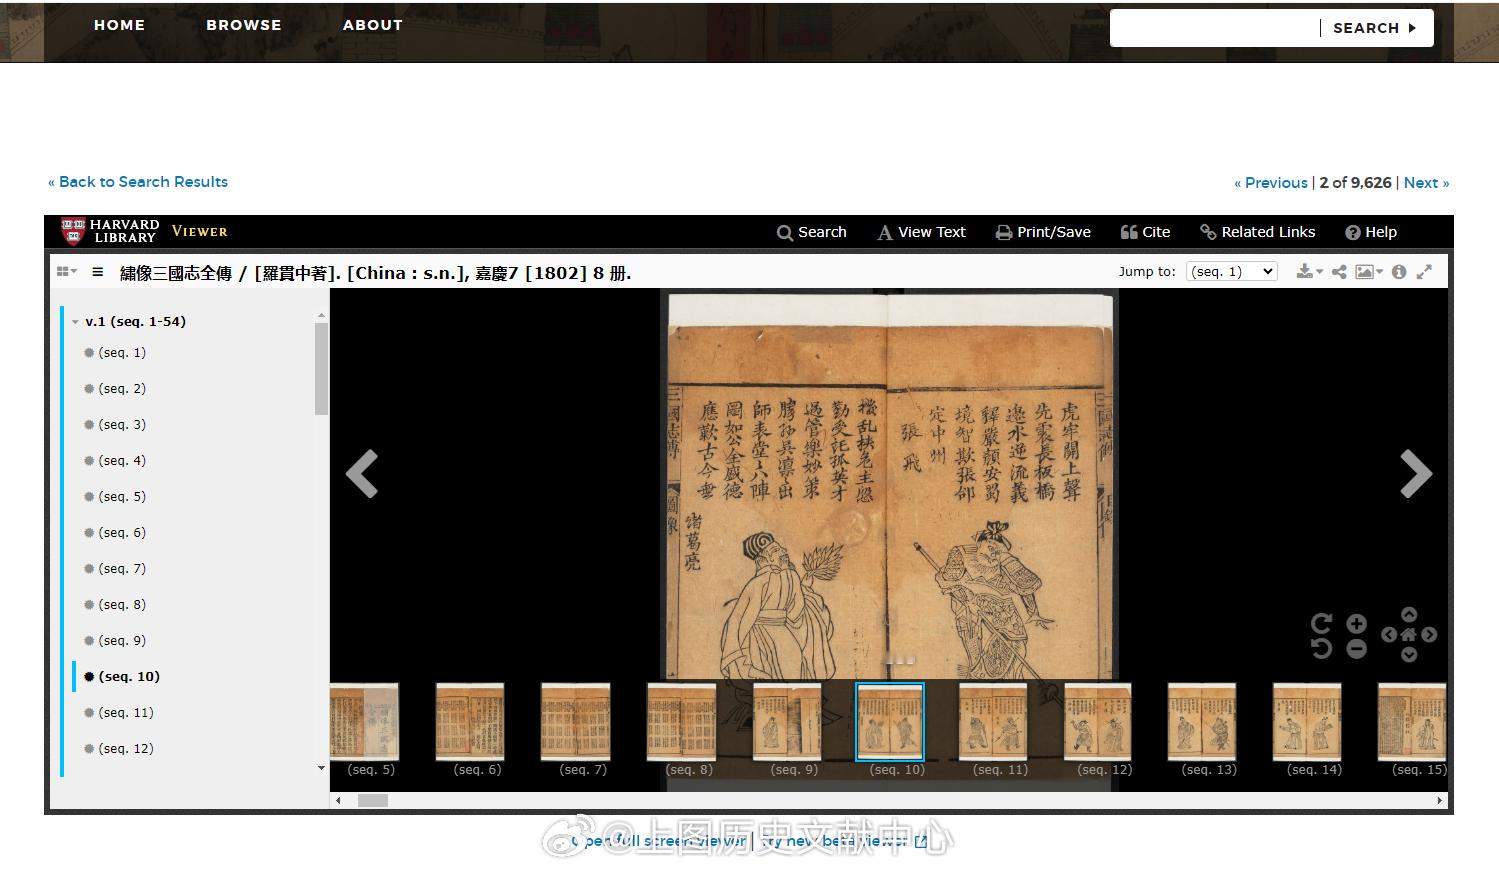Open thumbnail (seq. 9)
The width and height of the screenshot is (1499, 873).
(787, 722)
